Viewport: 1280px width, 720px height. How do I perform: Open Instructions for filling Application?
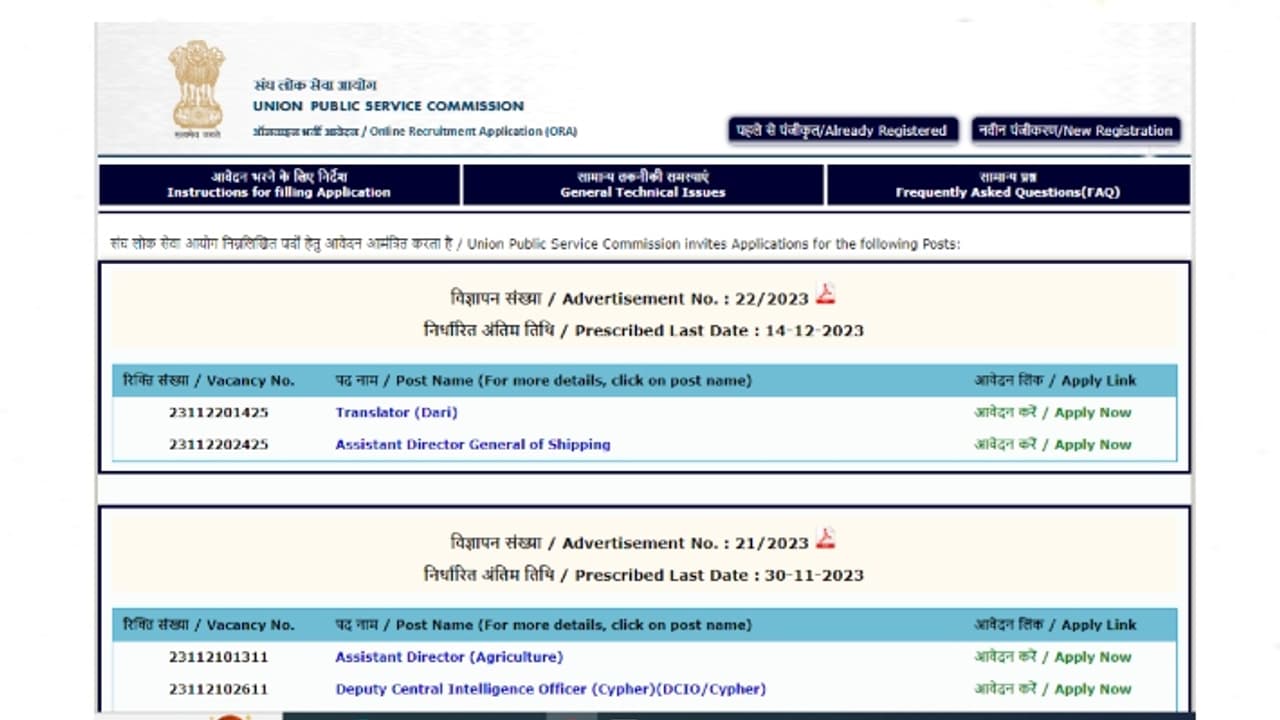pyautogui.click(x=279, y=185)
